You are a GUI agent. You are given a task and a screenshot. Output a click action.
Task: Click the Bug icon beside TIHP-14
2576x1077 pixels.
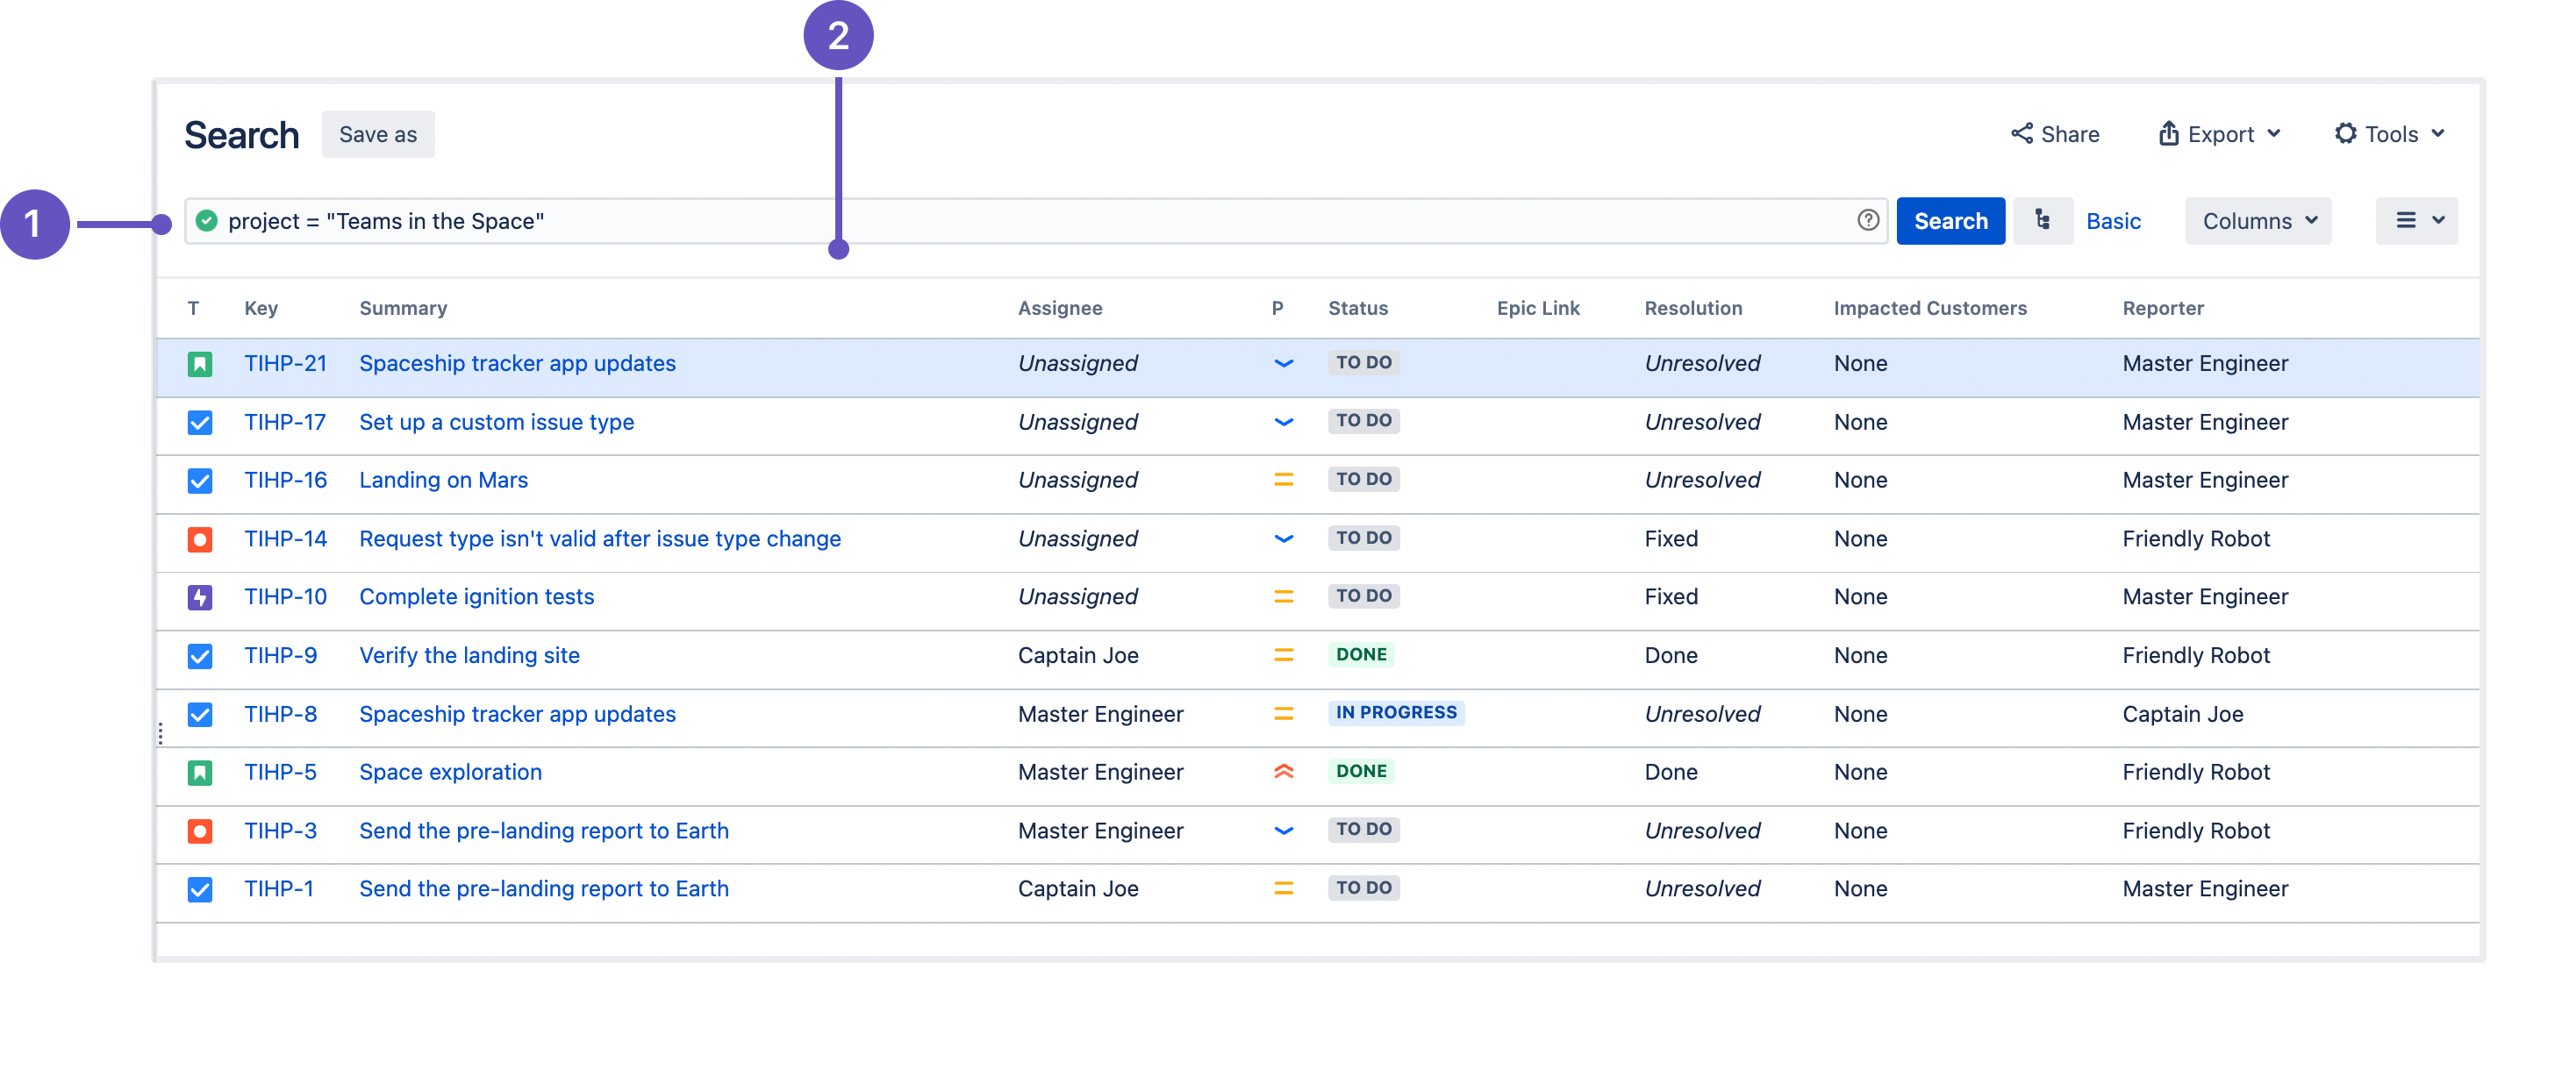(x=200, y=539)
